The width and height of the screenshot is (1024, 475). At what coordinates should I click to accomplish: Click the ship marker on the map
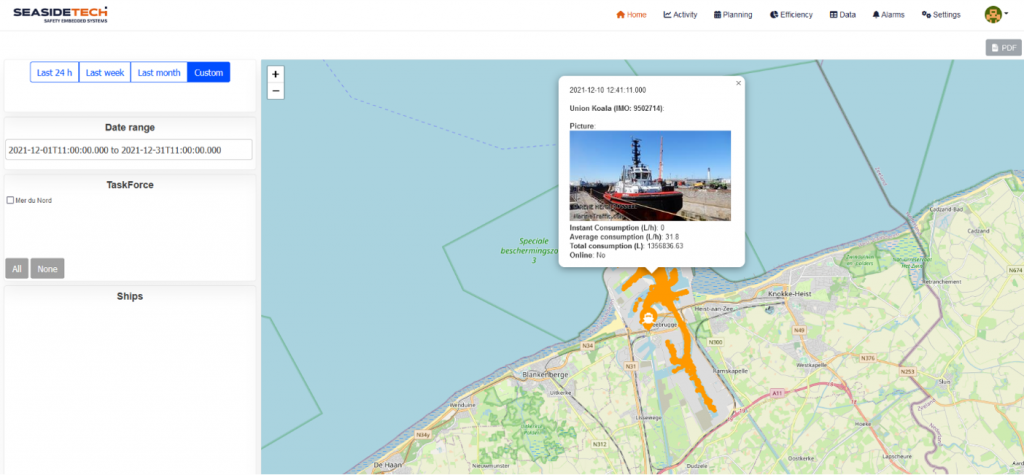point(649,319)
